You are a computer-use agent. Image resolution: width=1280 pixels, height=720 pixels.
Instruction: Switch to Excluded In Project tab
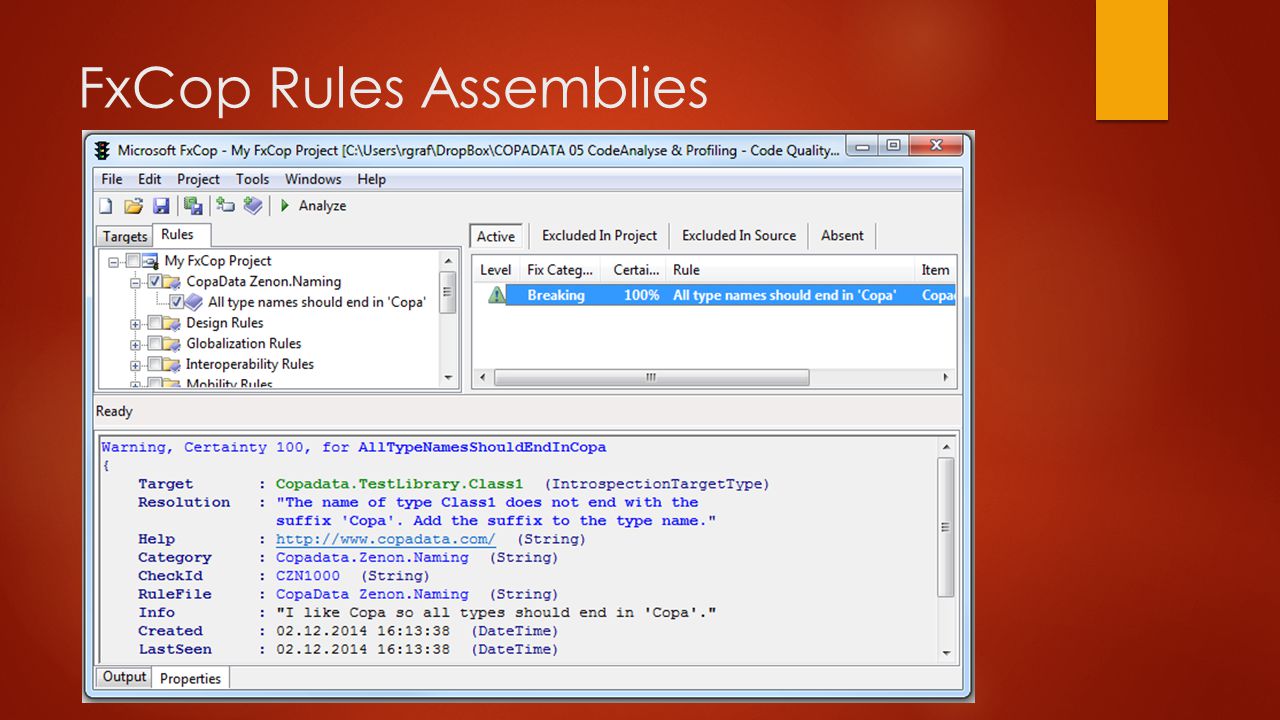(x=599, y=235)
